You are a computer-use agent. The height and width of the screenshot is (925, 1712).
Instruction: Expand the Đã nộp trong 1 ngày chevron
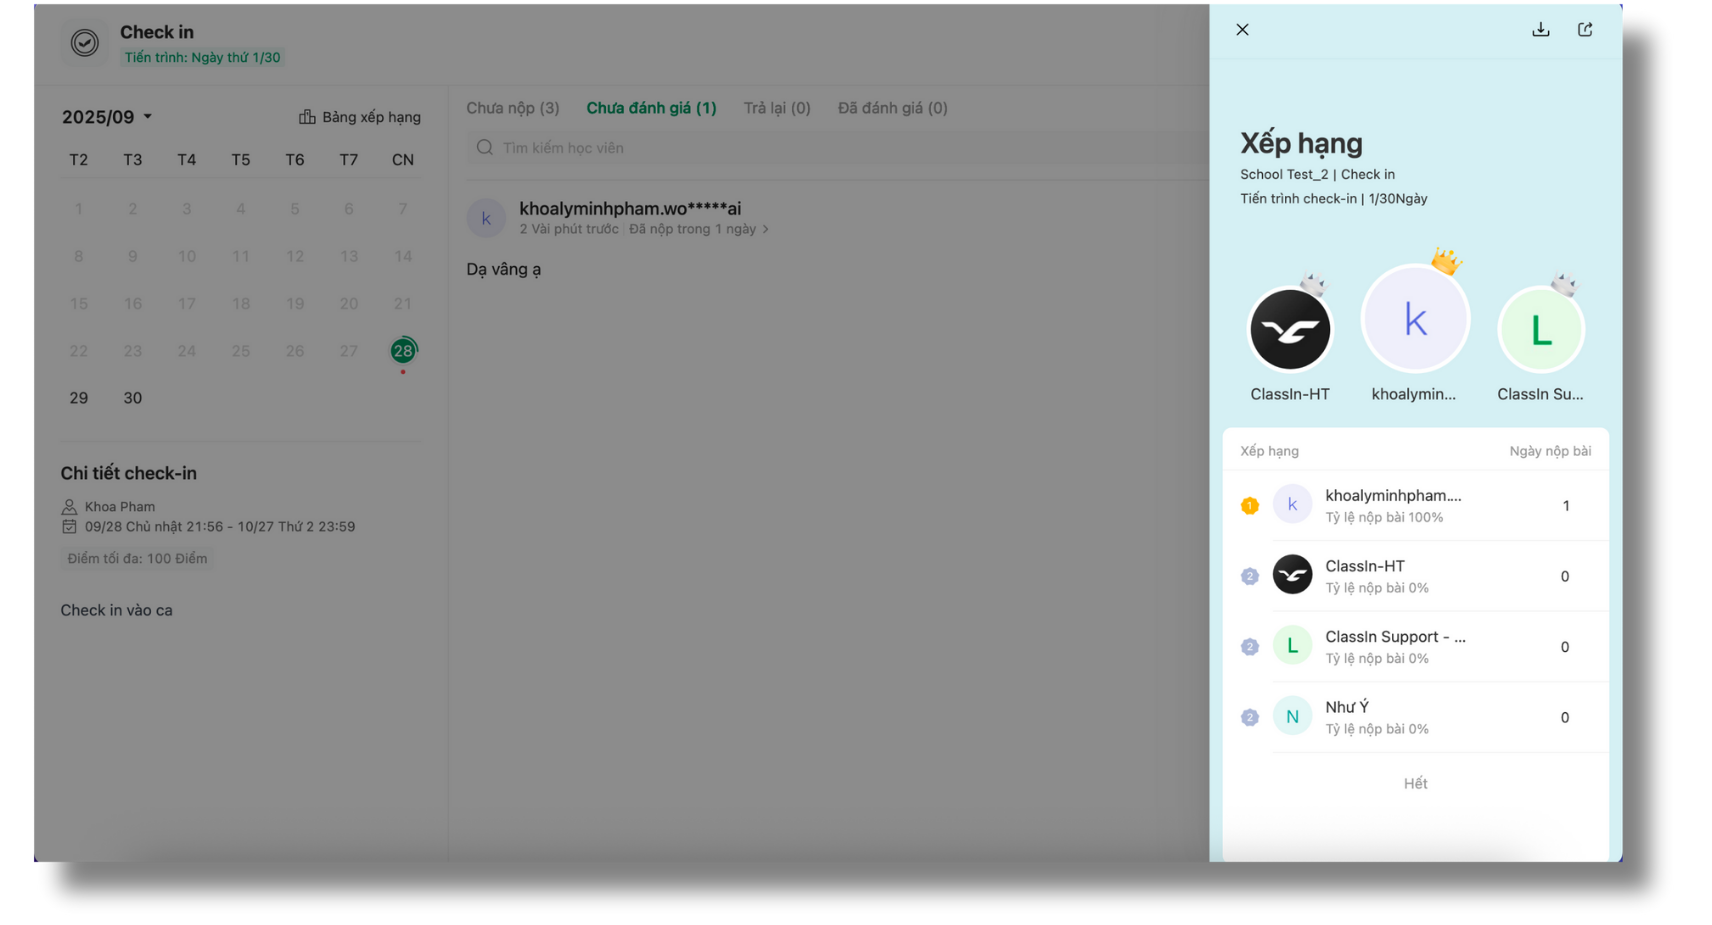pyautogui.click(x=766, y=230)
